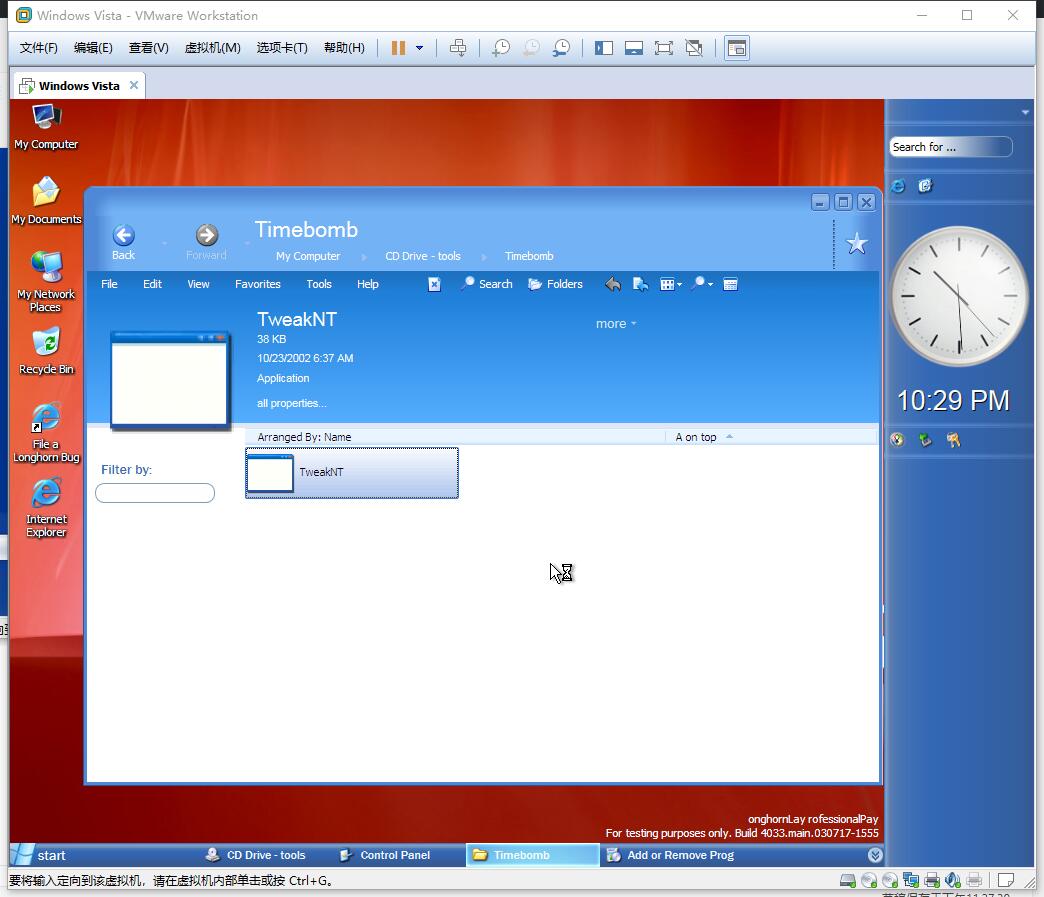Switch to Add or Remove Prog taskbar button
1044x897 pixels.
click(x=670, y=856)
